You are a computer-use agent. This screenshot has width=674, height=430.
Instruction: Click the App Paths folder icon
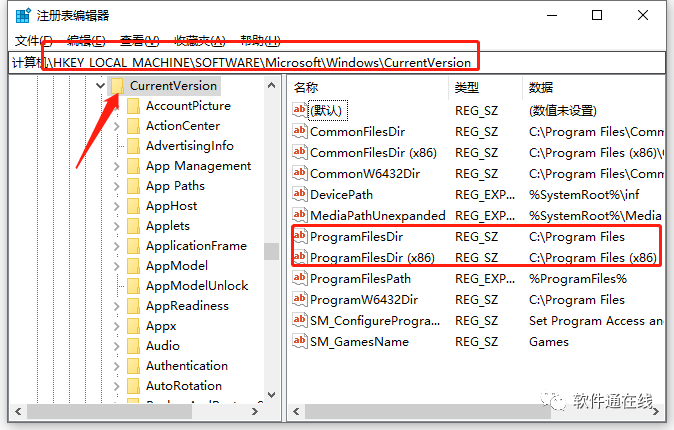(133, 186)
